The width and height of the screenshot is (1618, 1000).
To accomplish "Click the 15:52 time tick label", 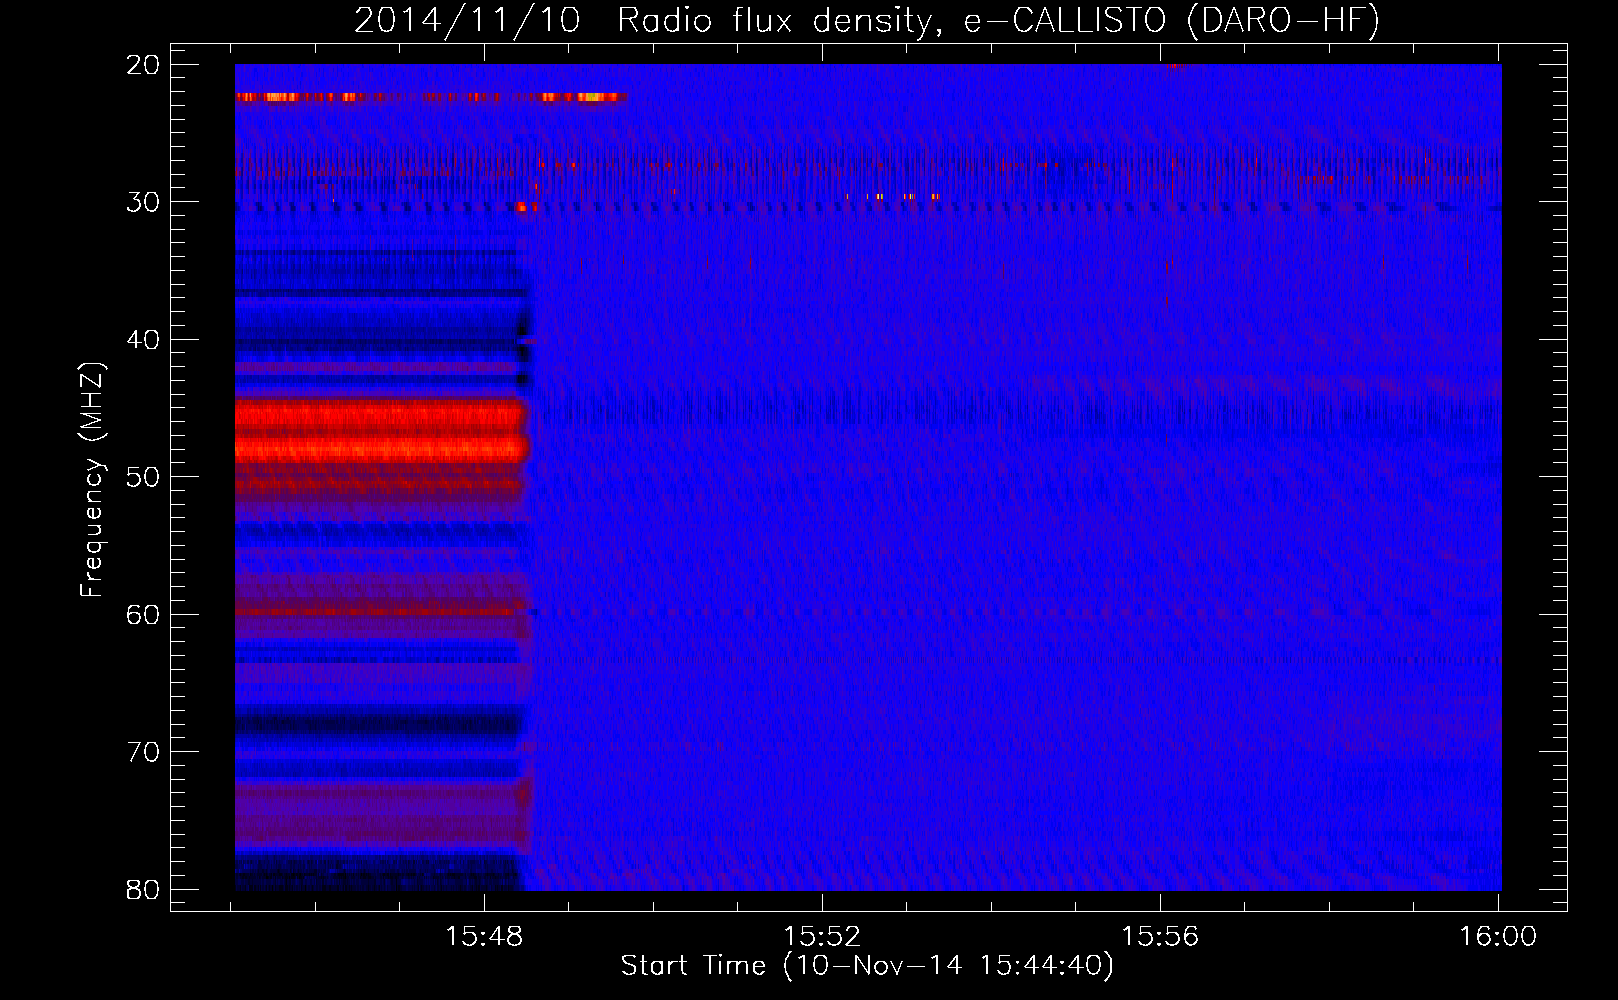I will (822, 937).
